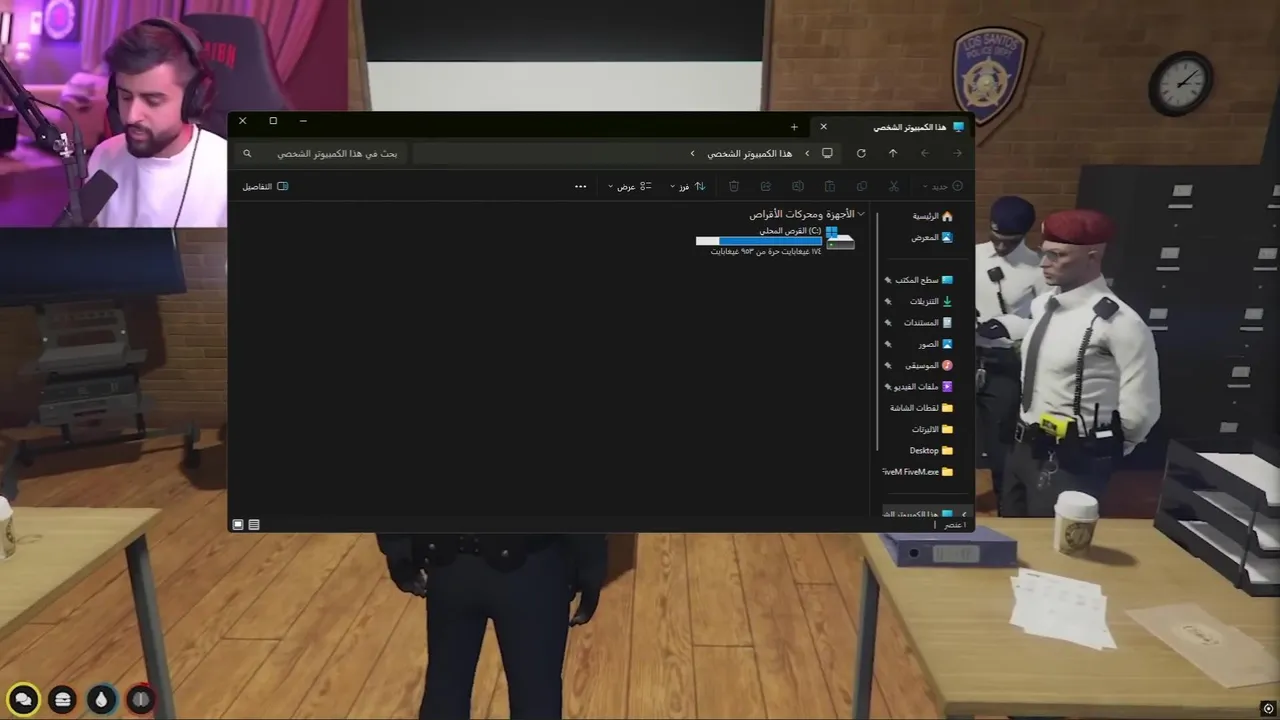Add a new tab with plus button
This screenshot has height=720, width=1280.
(x=794, y=127)
